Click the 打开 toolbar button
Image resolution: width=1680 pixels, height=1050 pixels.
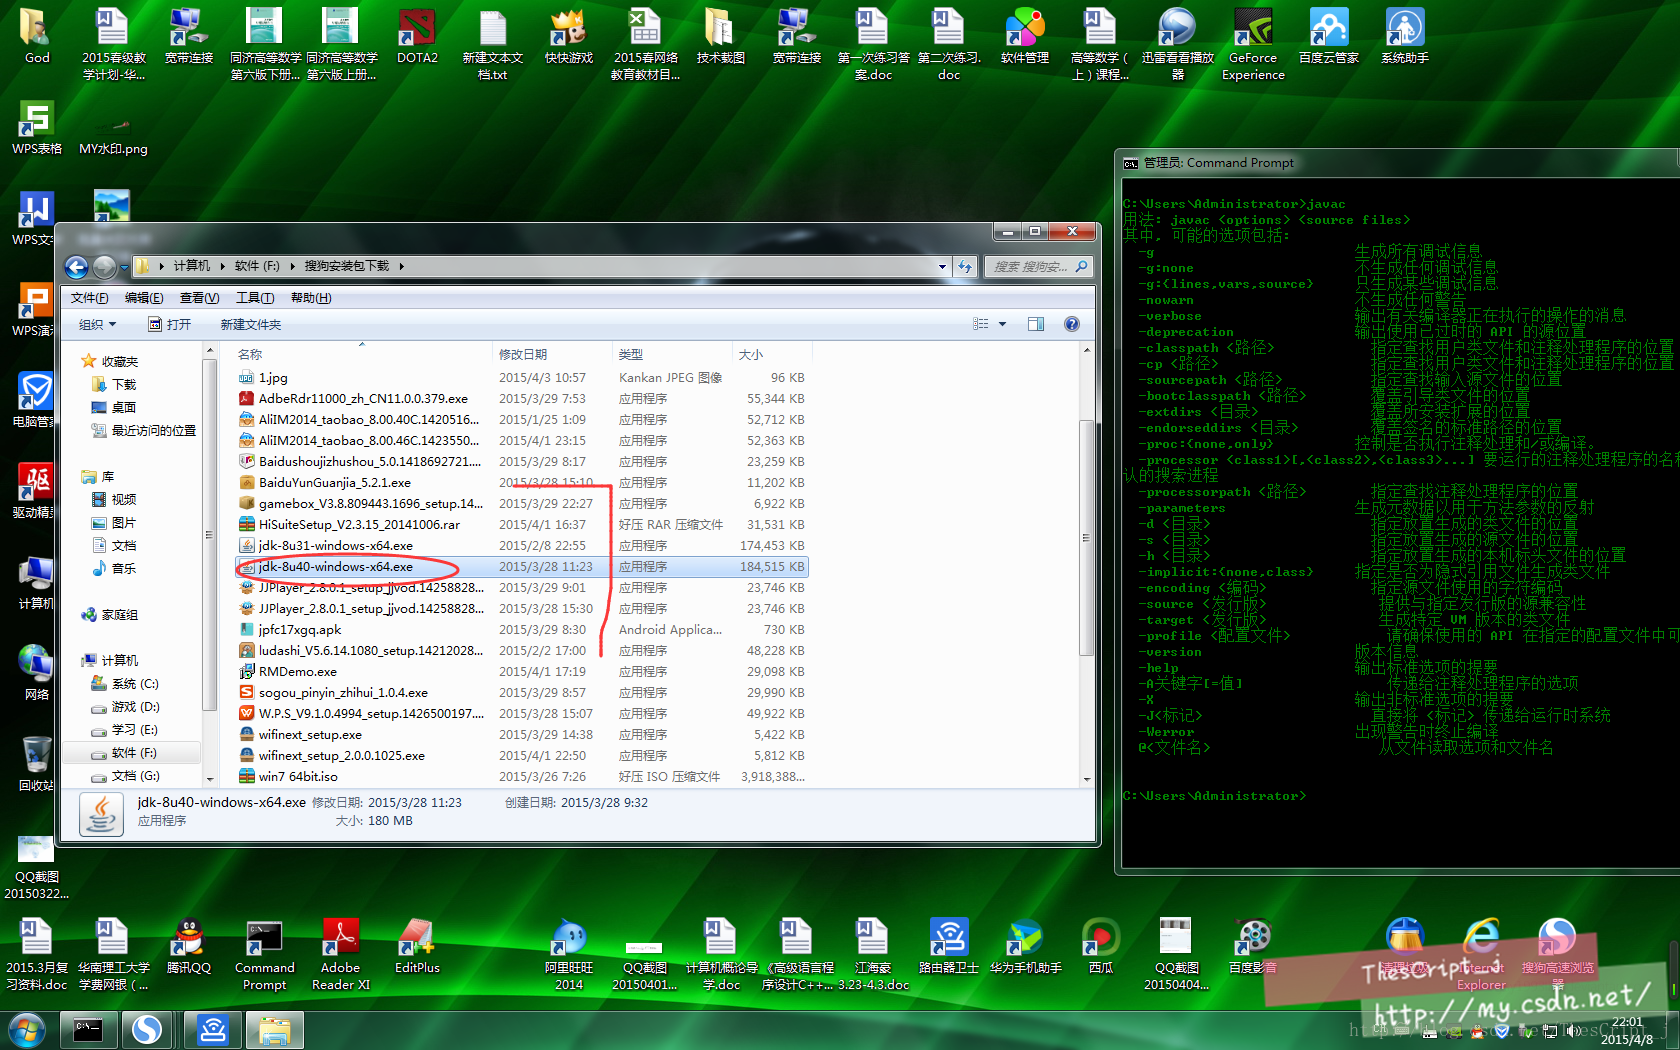click(x=170, y=324)
